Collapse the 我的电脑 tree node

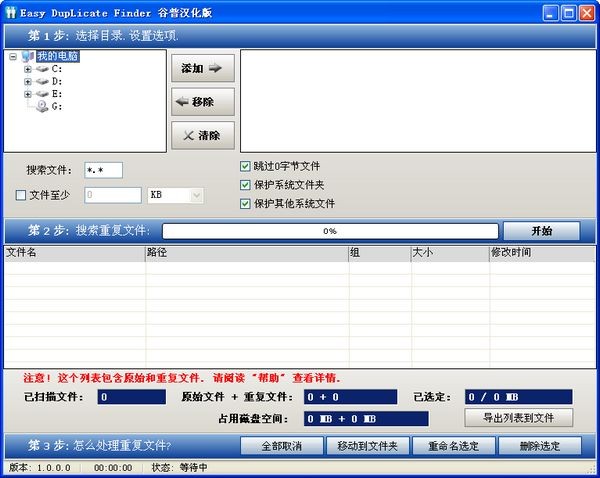(13, 57)
